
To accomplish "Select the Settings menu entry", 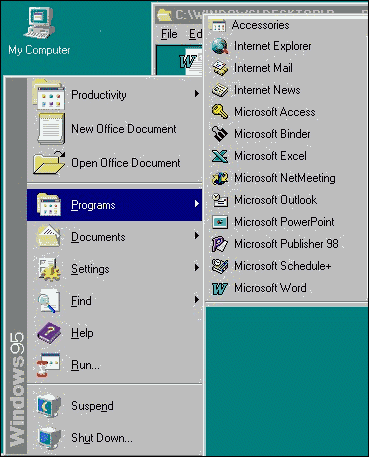I will click(115, 269).
